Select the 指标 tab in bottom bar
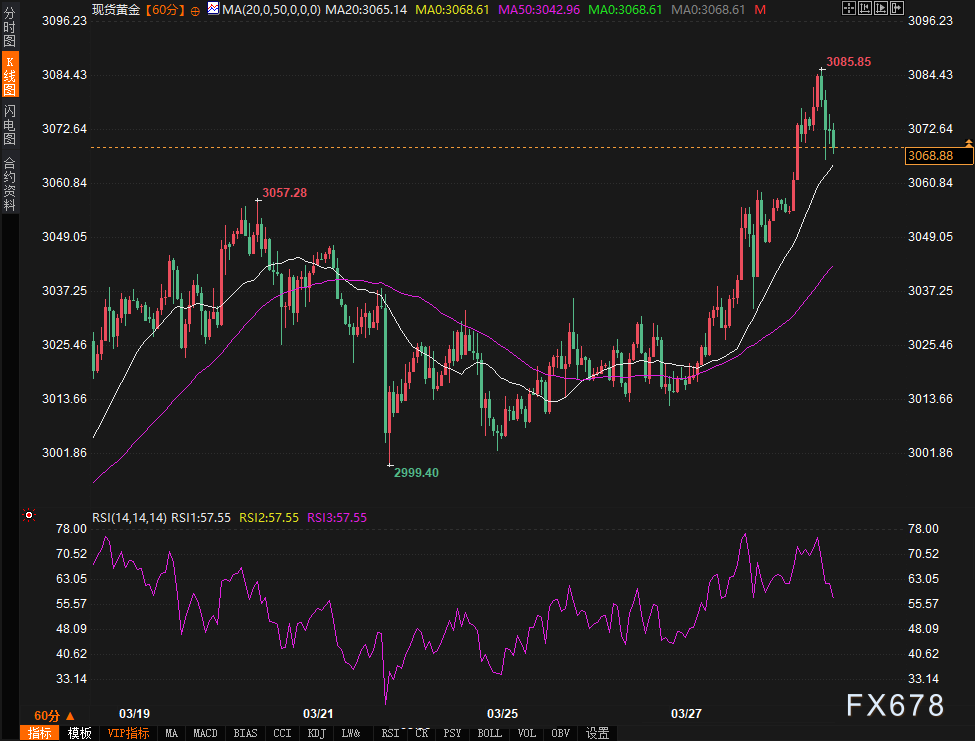The height and width of the screenshot is (741, 975). [40, 733]
